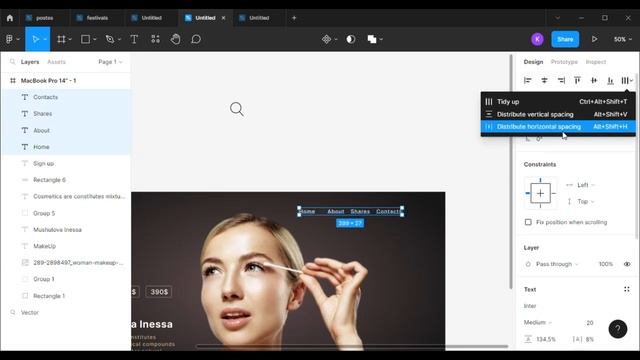Select the Rectangle shape tool

coord(85,39)
